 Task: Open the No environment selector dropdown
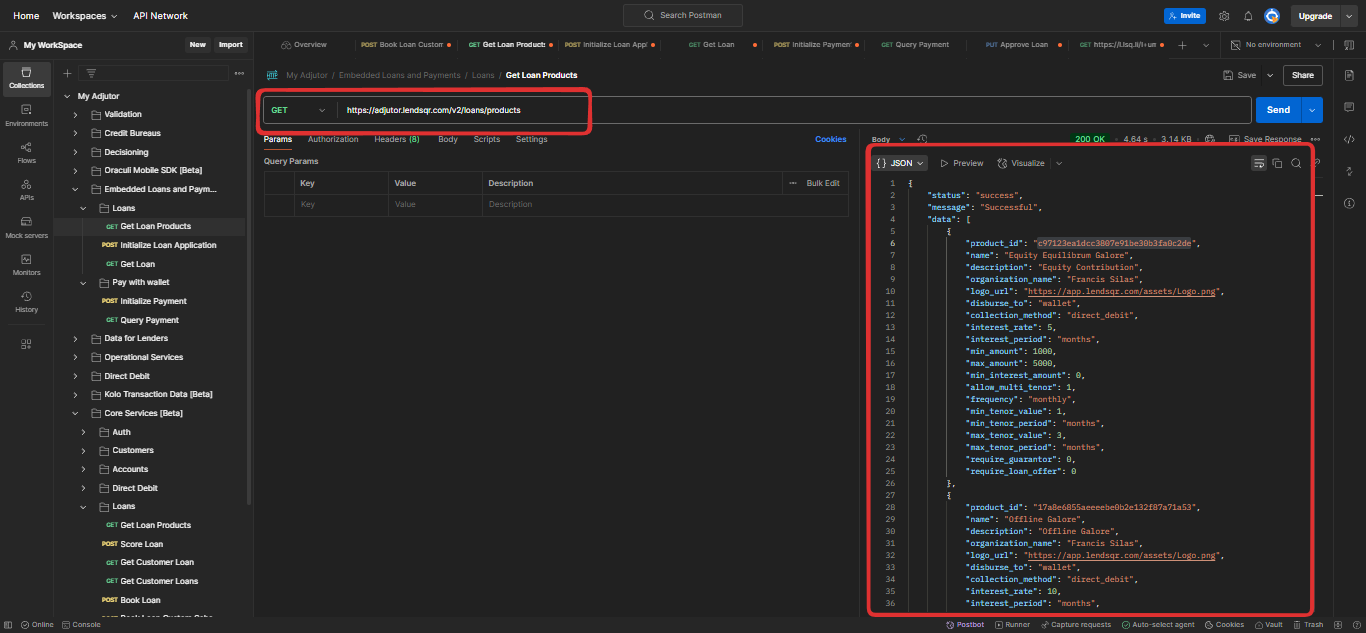click(1276, 45)
